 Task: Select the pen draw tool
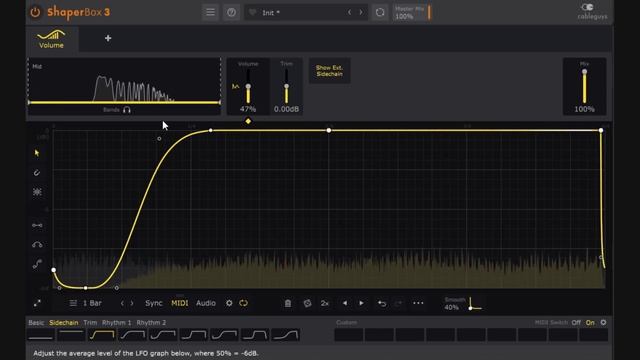pyautogui.click(x=37, y=173)
